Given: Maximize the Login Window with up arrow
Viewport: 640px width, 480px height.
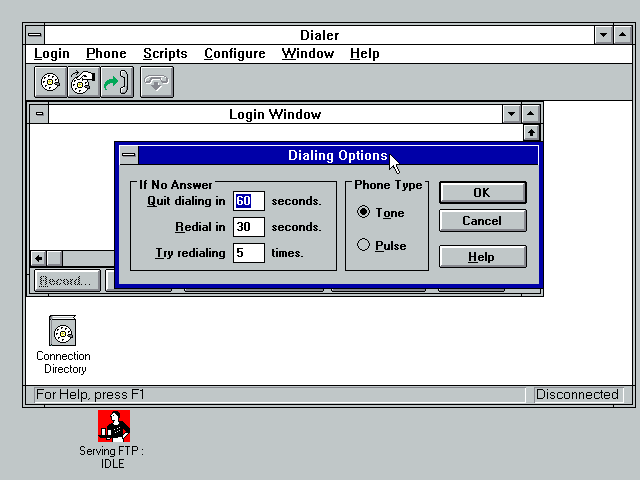Looking at the screenshot, I should tap(531, 114).
